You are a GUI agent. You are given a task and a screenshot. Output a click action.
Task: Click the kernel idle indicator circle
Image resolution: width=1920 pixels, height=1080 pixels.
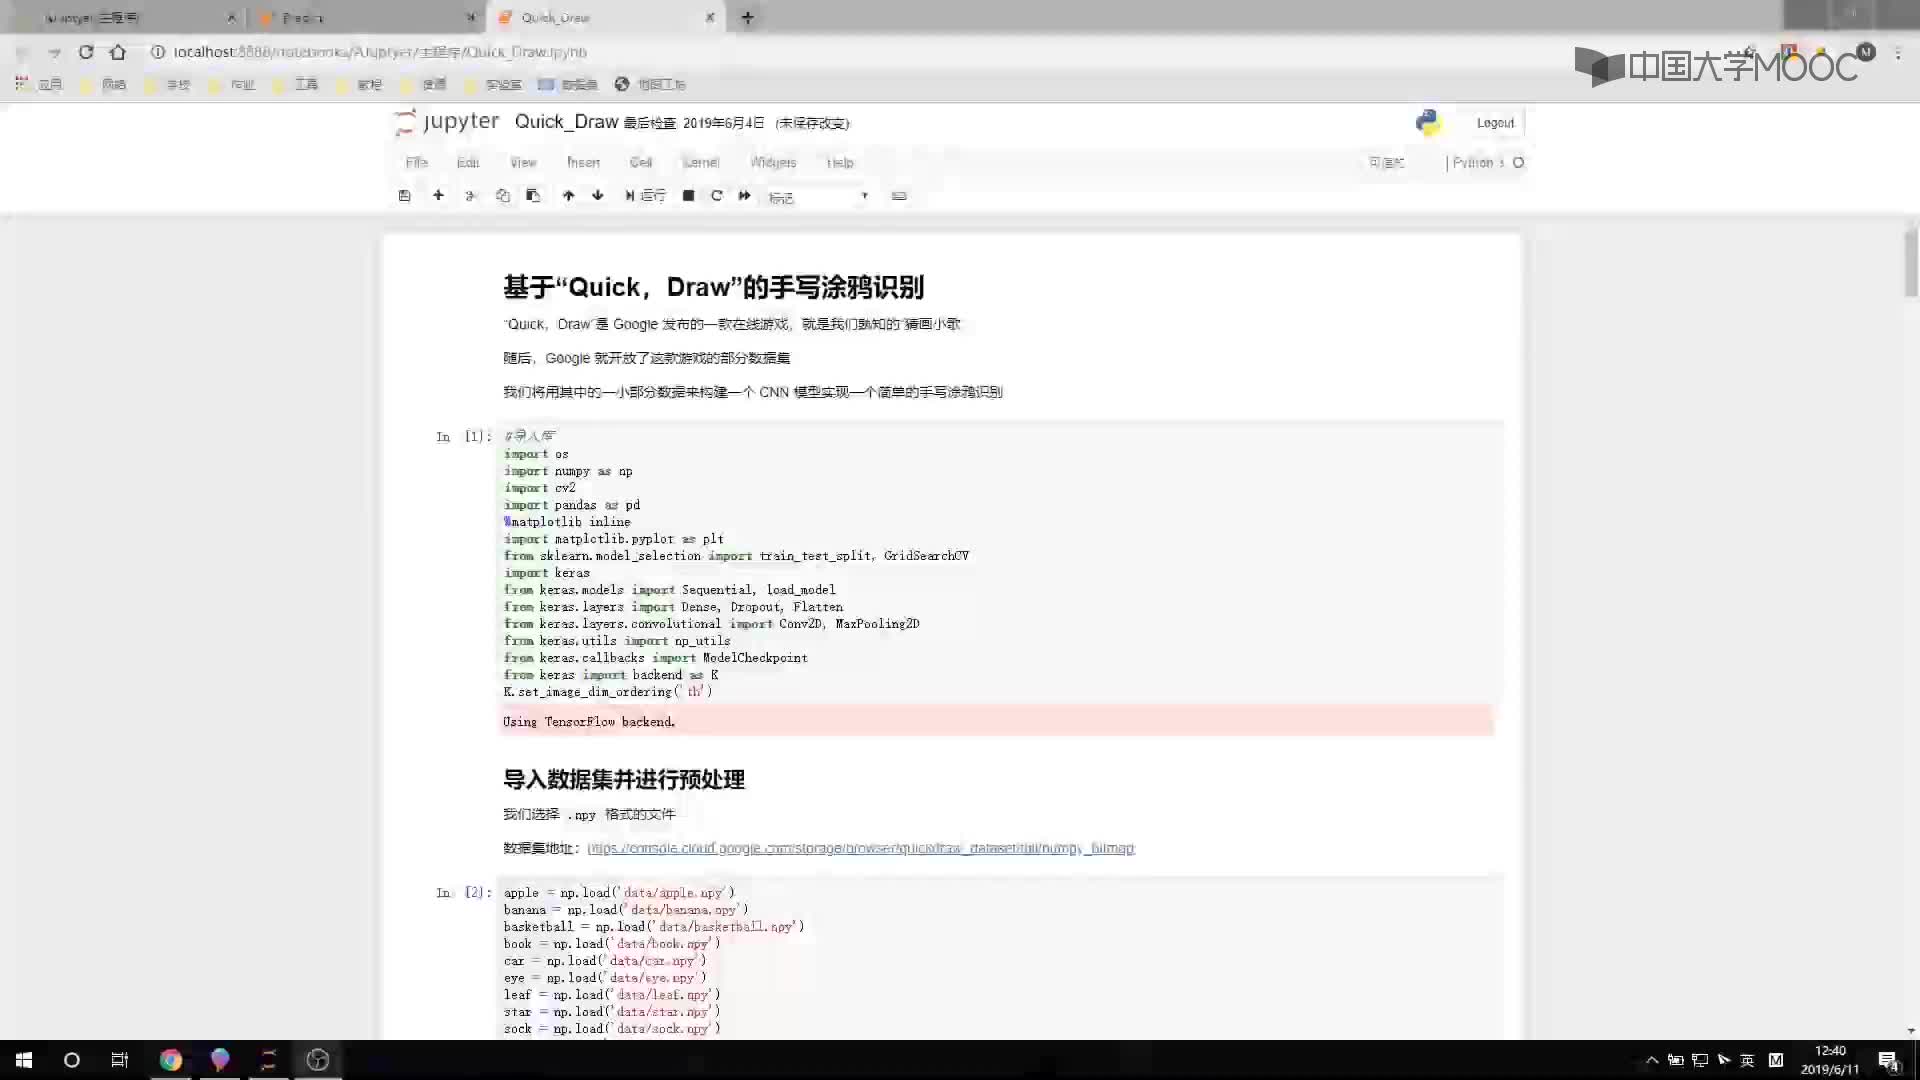[1518, 162]
